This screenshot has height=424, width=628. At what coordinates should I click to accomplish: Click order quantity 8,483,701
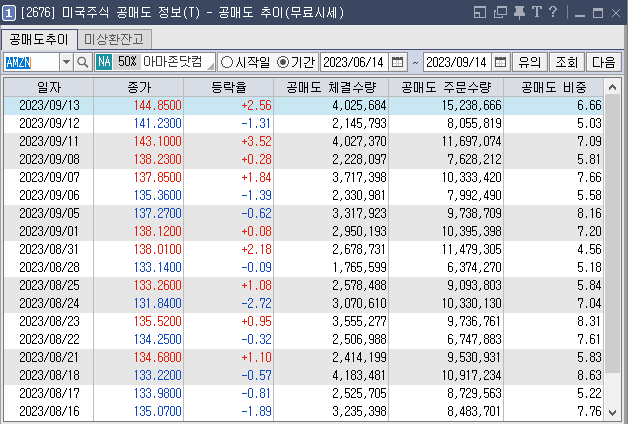(474, 411)
